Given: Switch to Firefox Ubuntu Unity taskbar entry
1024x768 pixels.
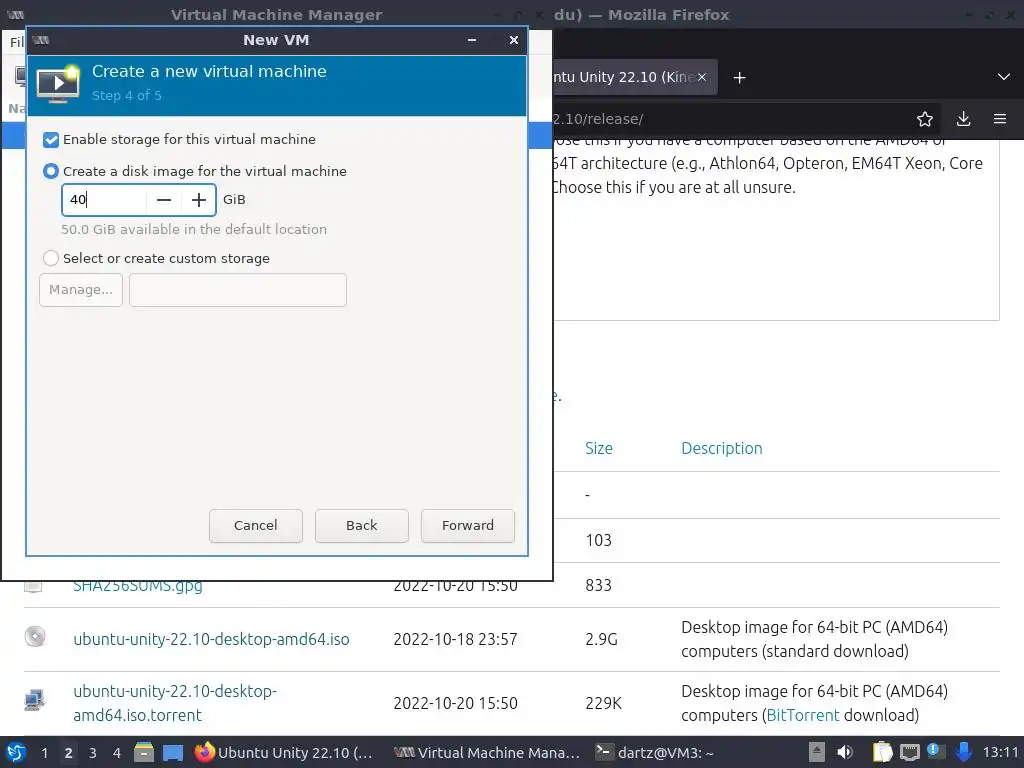Looking at the screenshot, I should click(284, 752).
